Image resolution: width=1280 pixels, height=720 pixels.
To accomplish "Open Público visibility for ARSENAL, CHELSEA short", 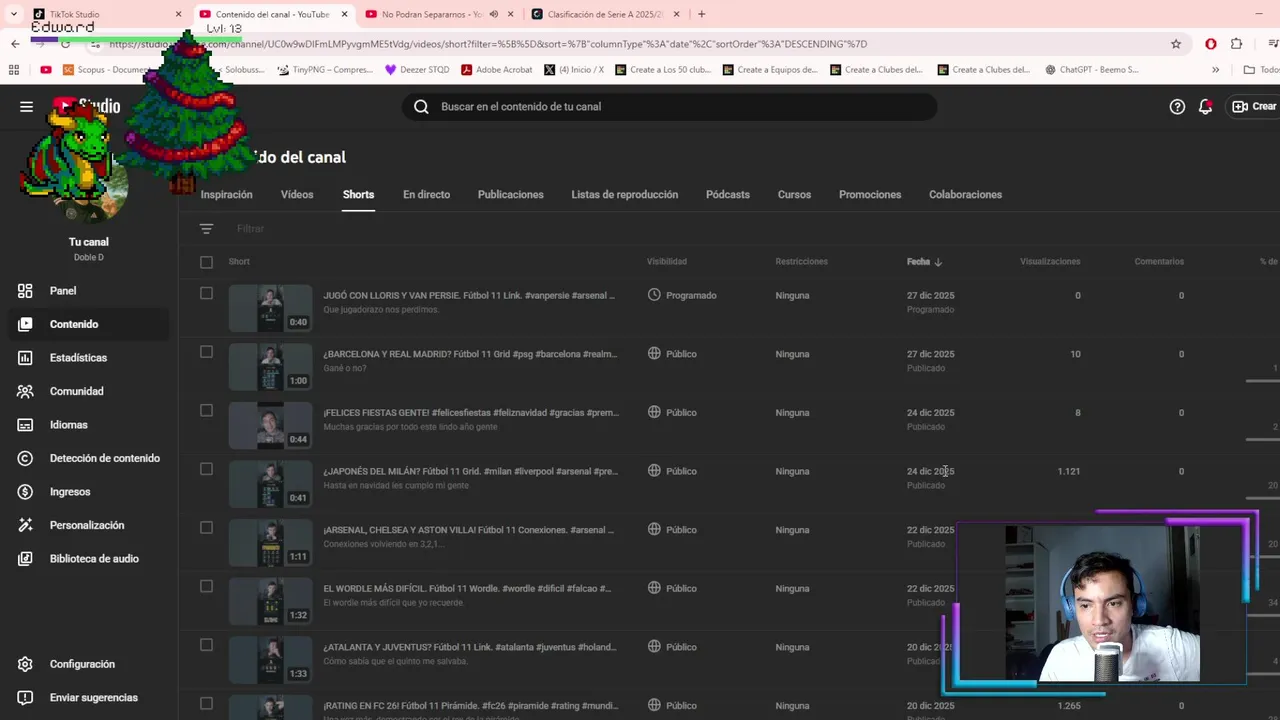I will [x=672, y=530].
